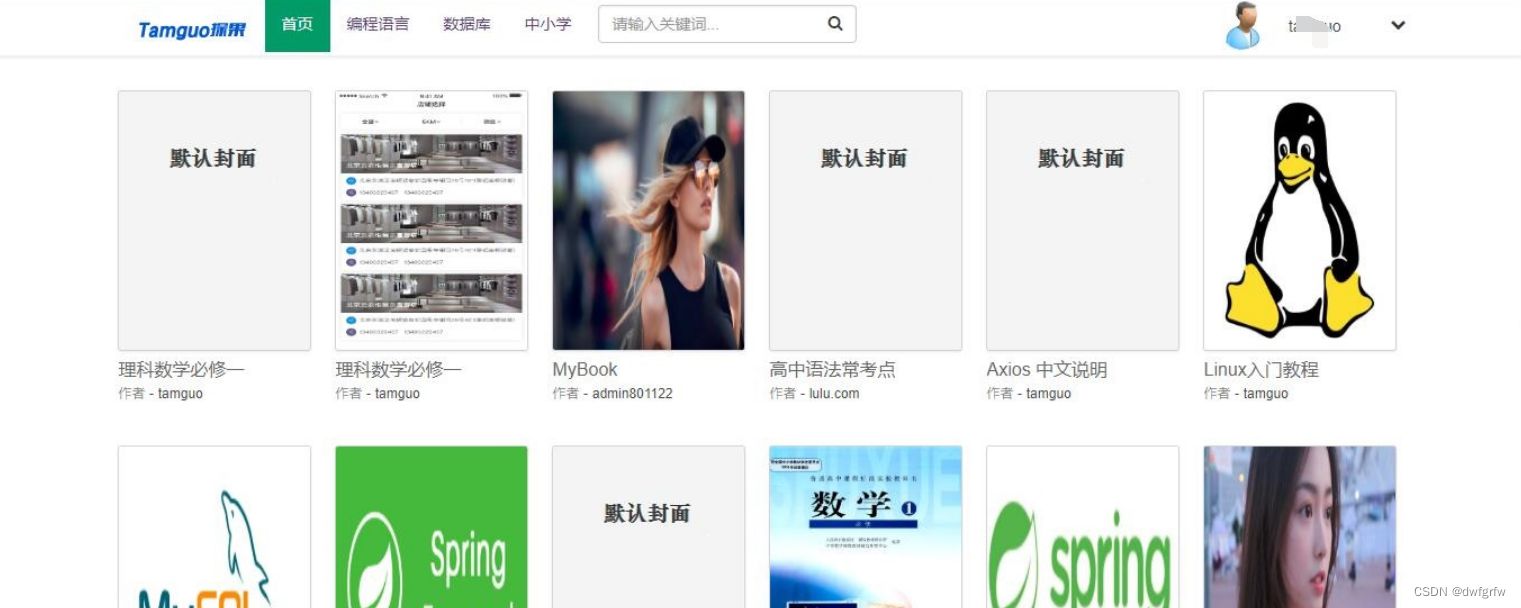Click the MySQL dolphin cover image
1521x608 pixels.
click(x=214, y=527)
